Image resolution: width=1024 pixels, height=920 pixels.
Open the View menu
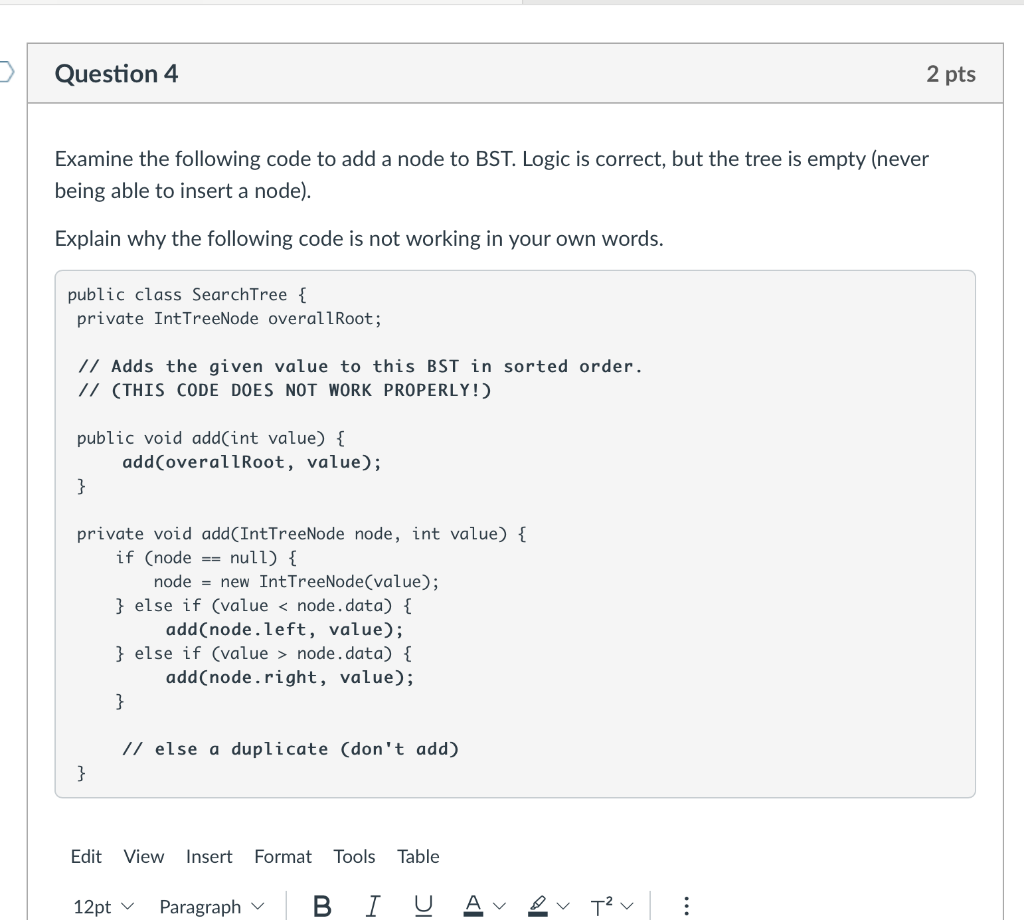[x=143, y=856]
